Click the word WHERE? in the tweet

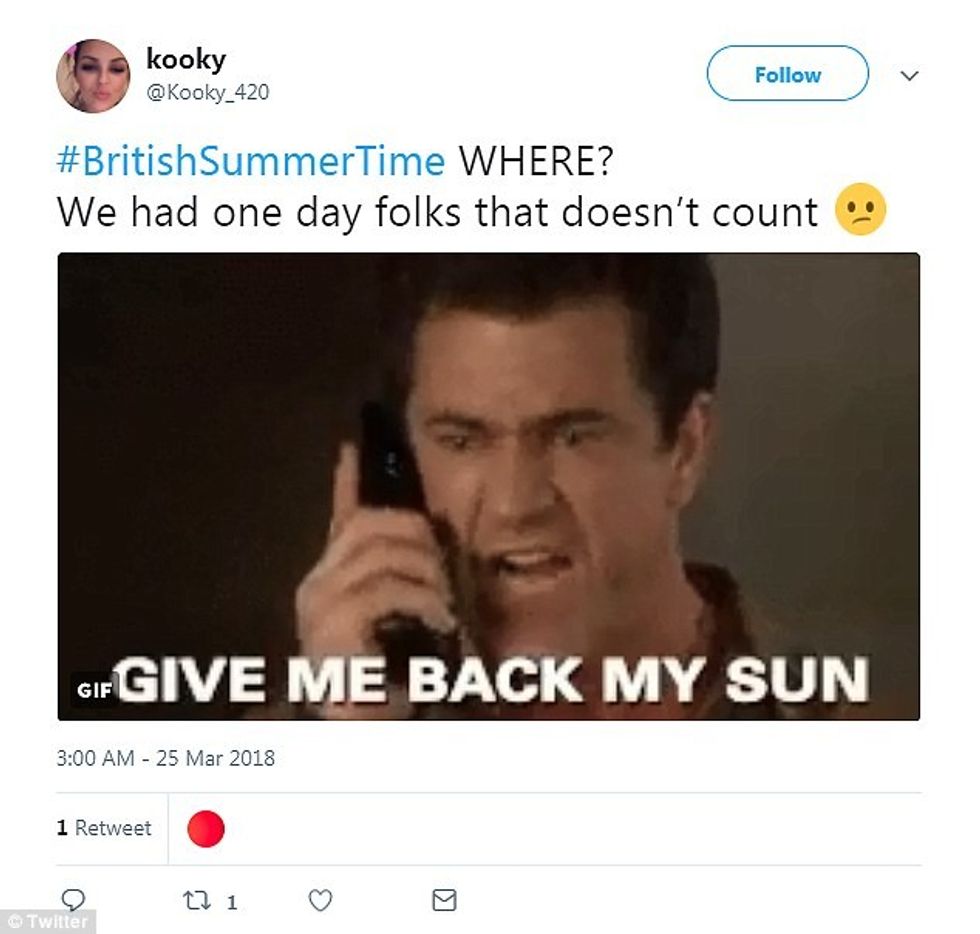pos(537,161)
